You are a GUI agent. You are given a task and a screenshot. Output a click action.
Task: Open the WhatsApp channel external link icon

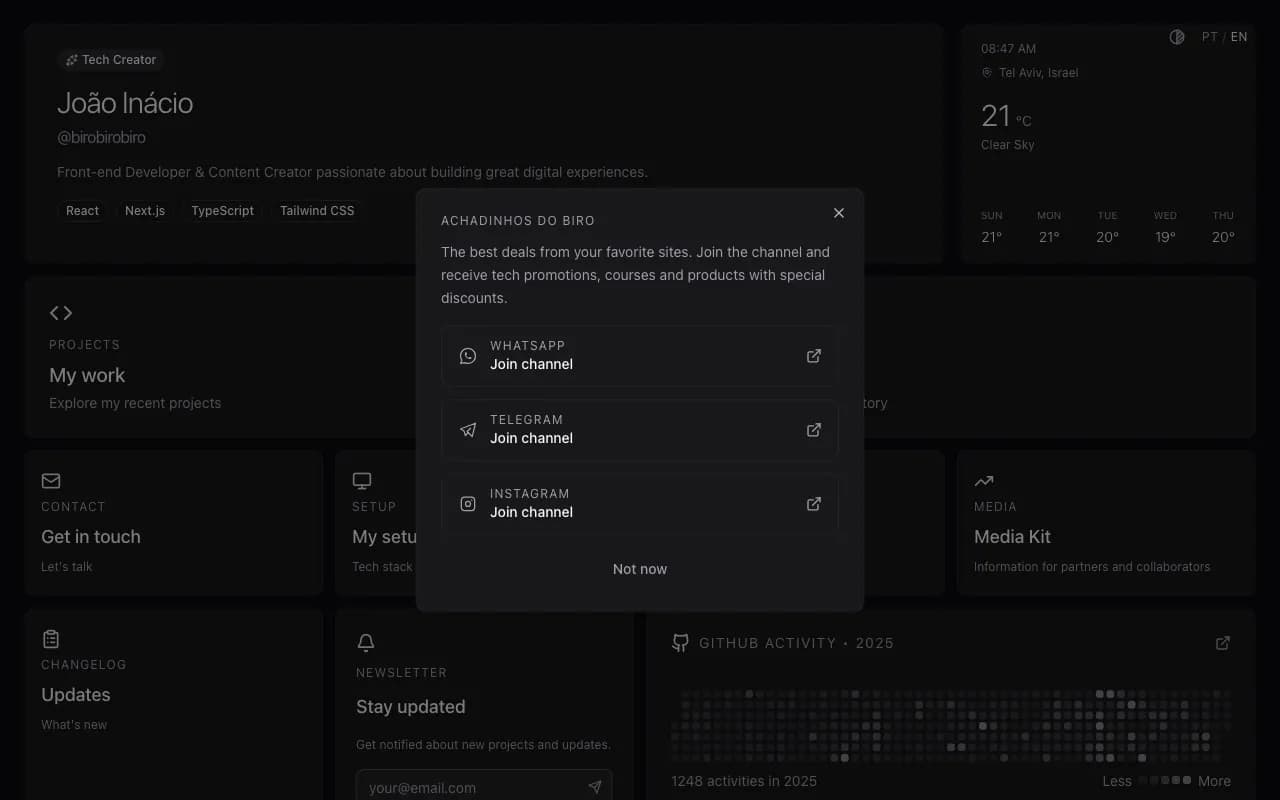click(813, 355)
